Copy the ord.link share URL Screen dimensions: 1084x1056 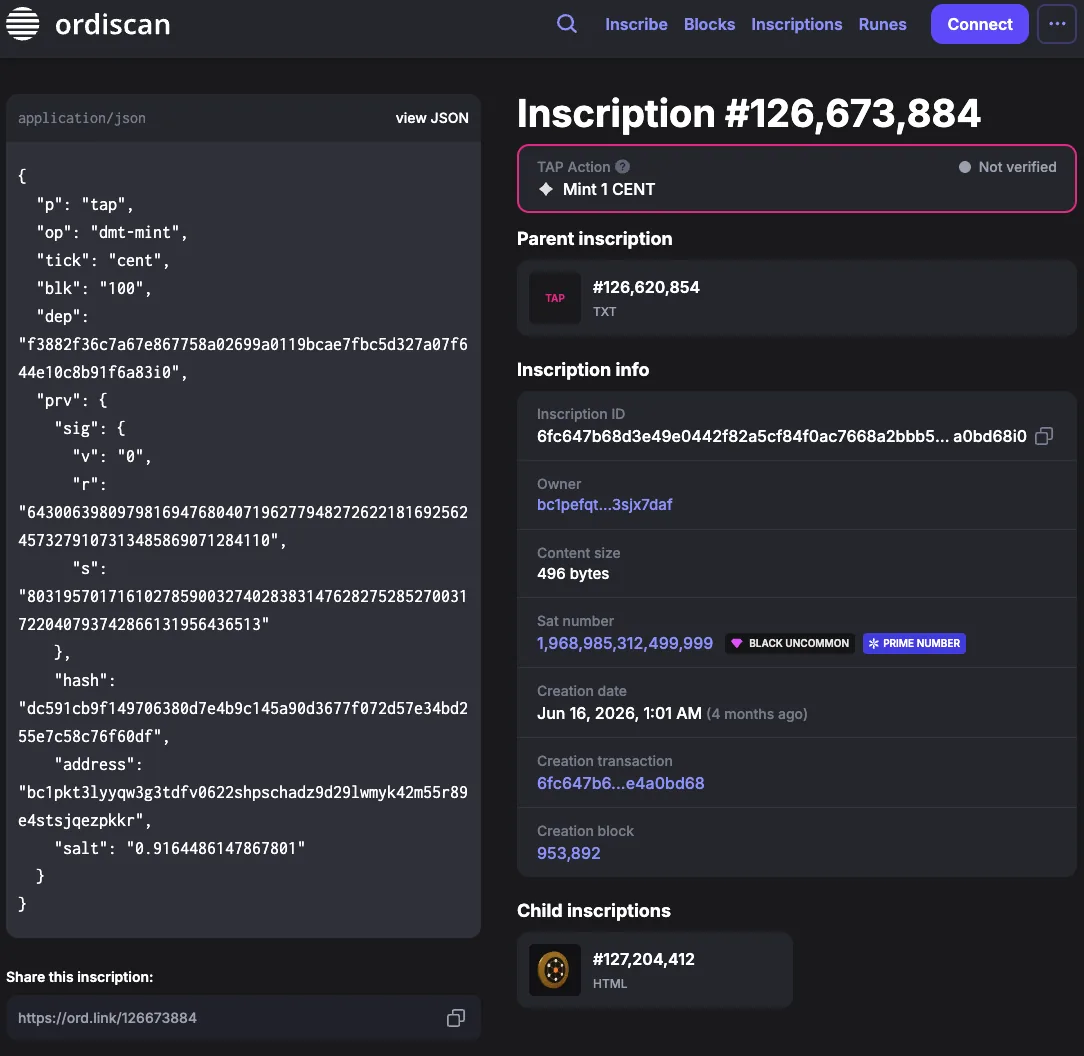coord(456,1018)
